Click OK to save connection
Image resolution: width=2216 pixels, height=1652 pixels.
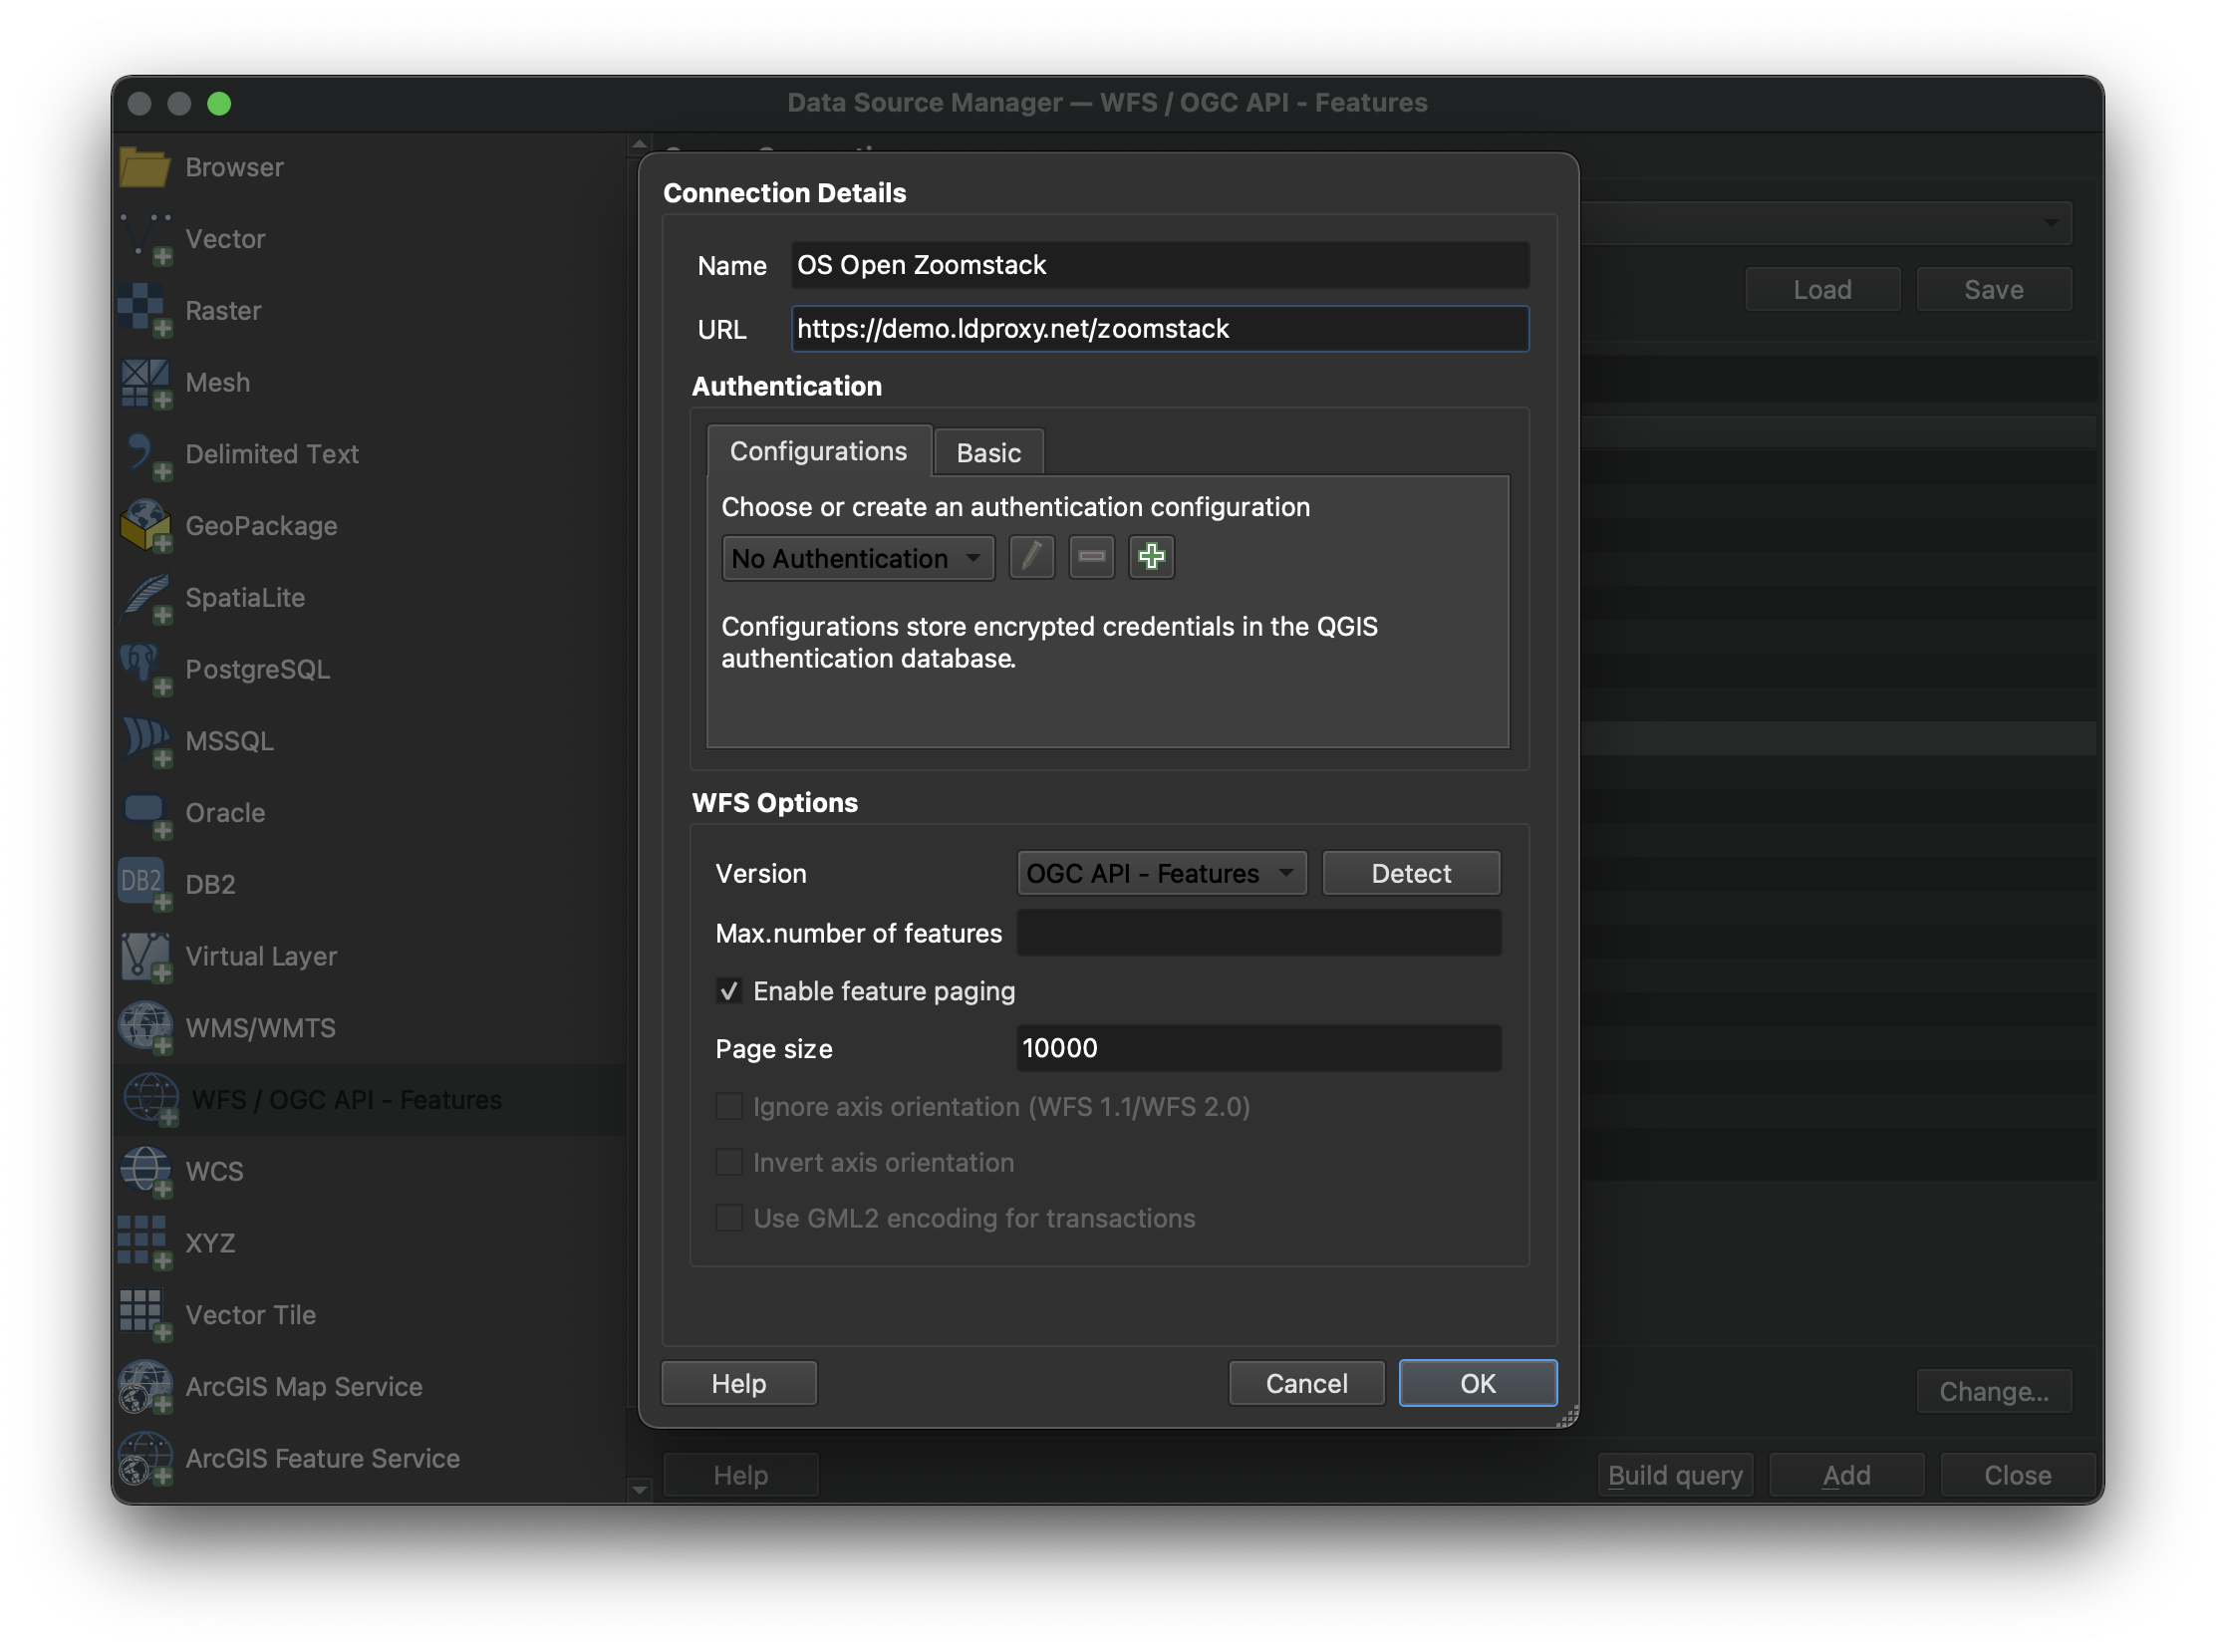pos(1478,1385)
